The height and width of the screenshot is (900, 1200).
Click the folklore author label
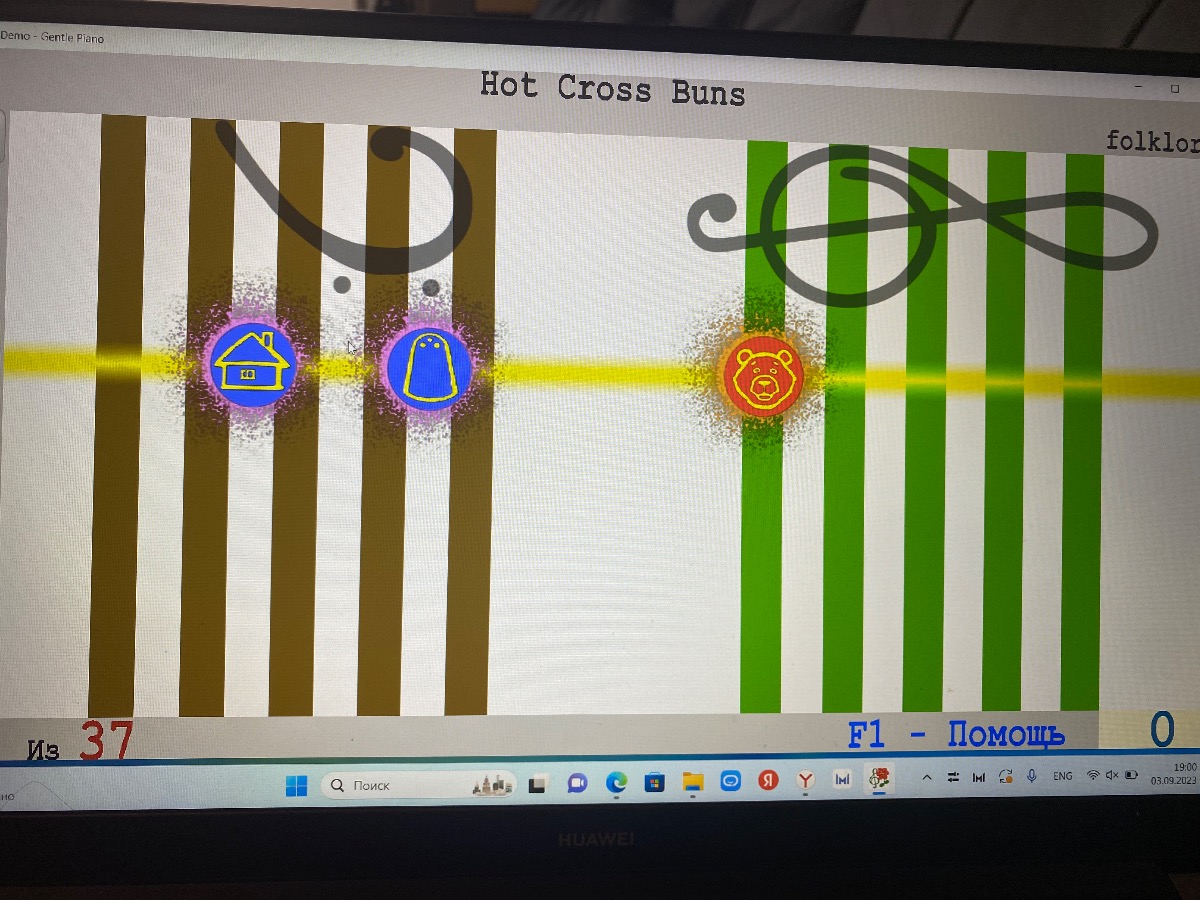pyautogui.click(x=1152, y=141)
